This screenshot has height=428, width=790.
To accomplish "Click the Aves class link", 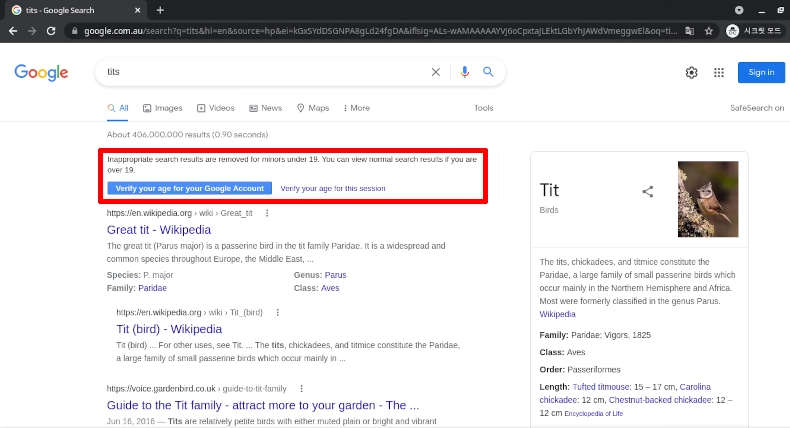I will pyautogui.click(x=330, y=288).
